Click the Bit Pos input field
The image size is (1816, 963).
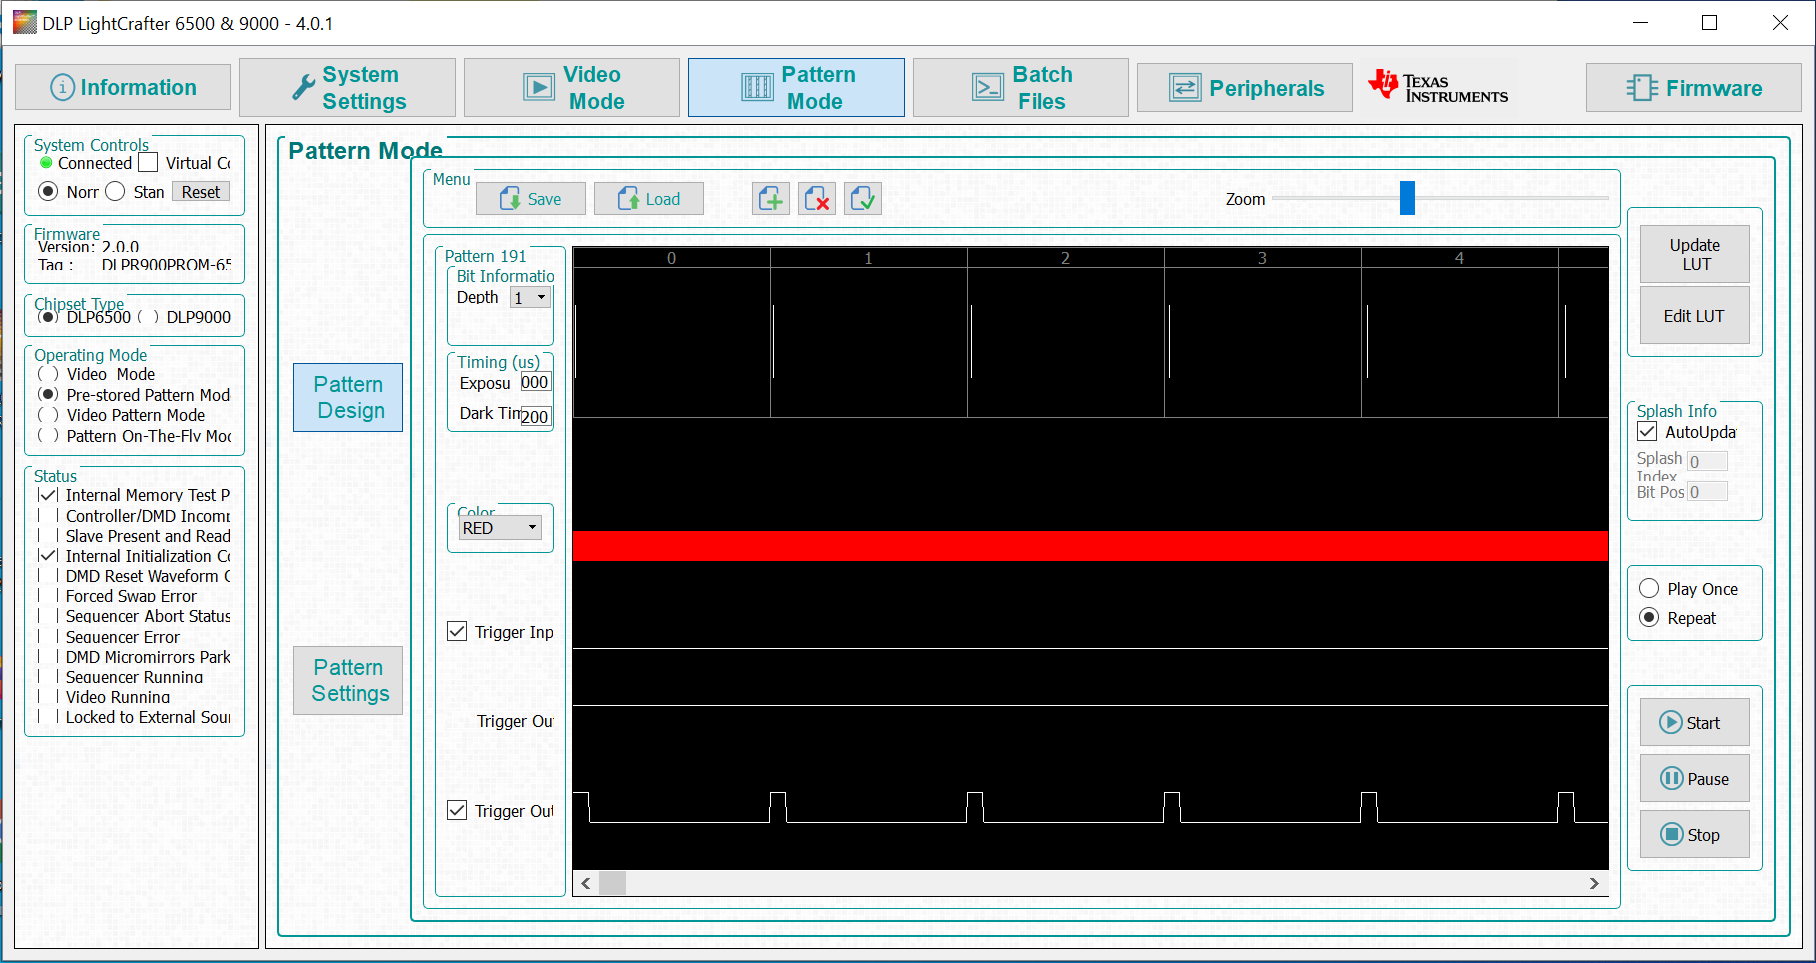click(1707, 492)
